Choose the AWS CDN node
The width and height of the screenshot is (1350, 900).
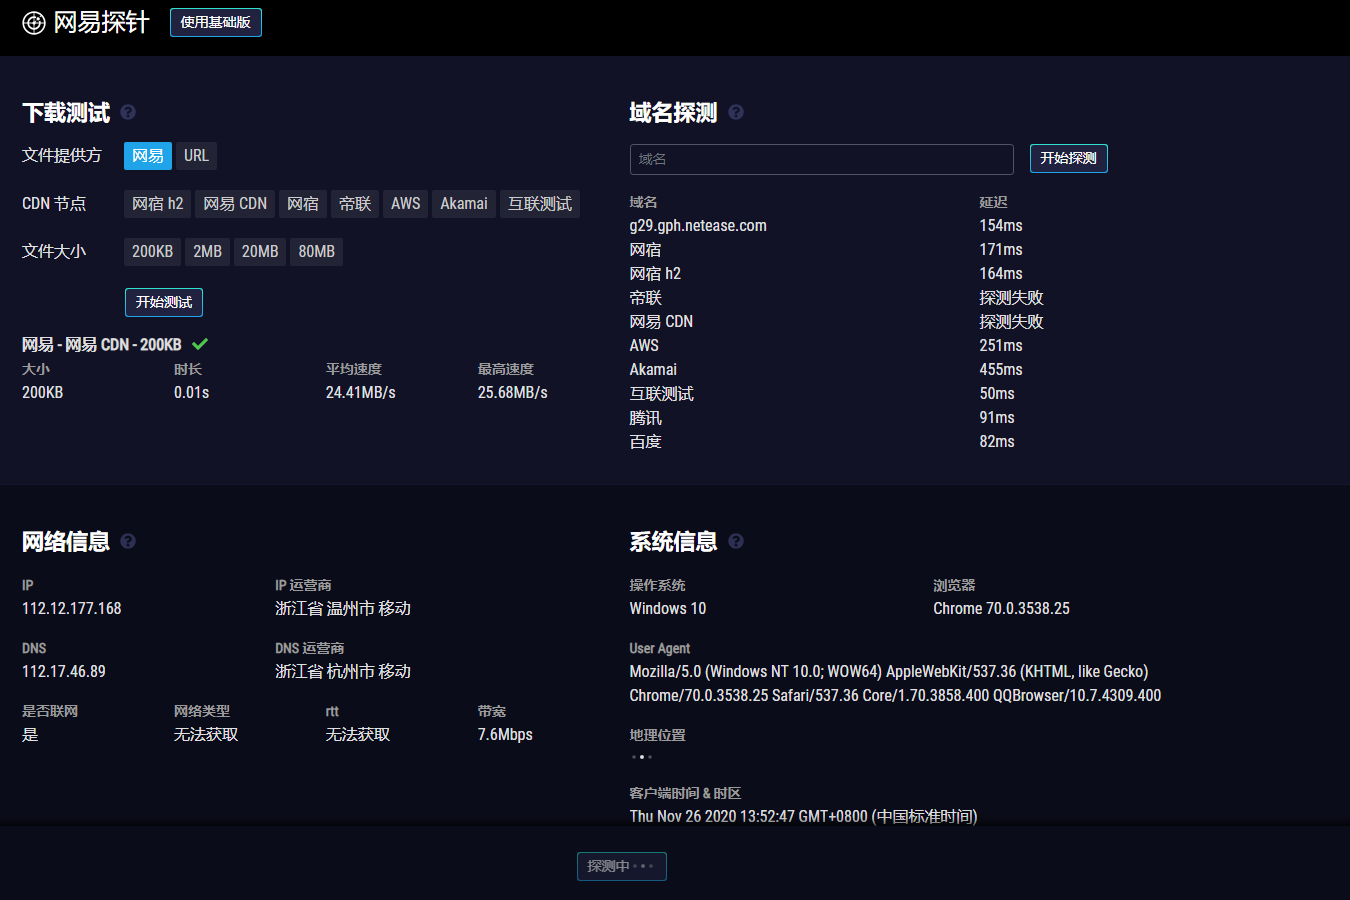(x=405, y=204)
